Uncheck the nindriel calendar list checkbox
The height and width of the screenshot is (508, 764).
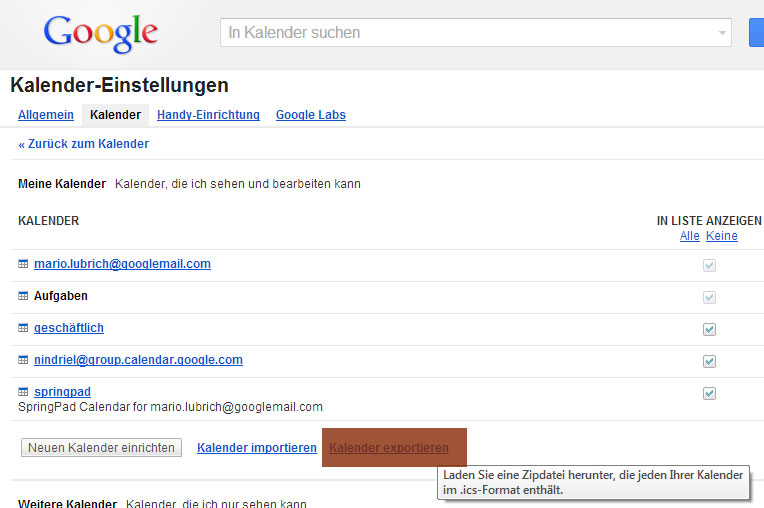tap(709, 361)
